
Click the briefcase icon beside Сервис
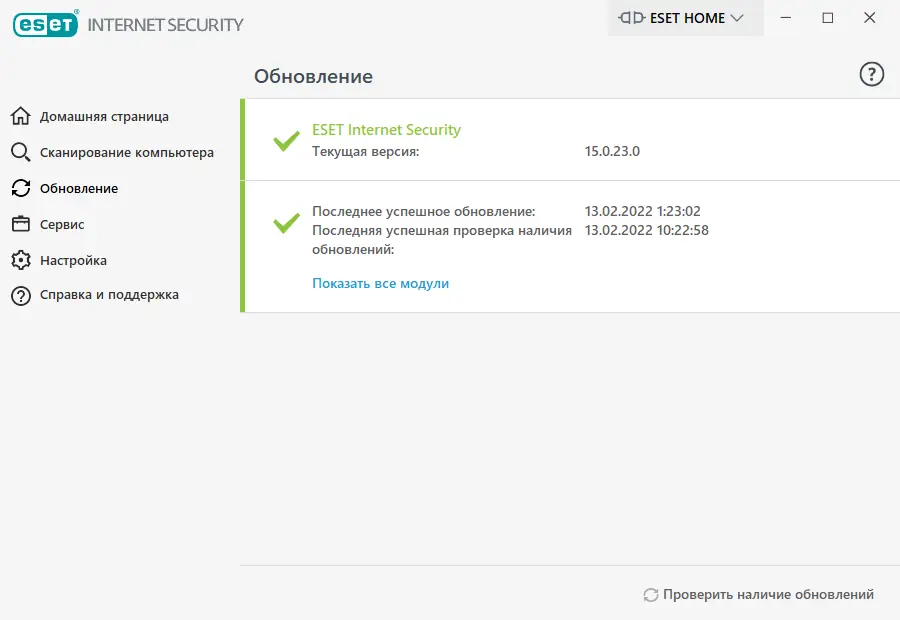[21, 224]
